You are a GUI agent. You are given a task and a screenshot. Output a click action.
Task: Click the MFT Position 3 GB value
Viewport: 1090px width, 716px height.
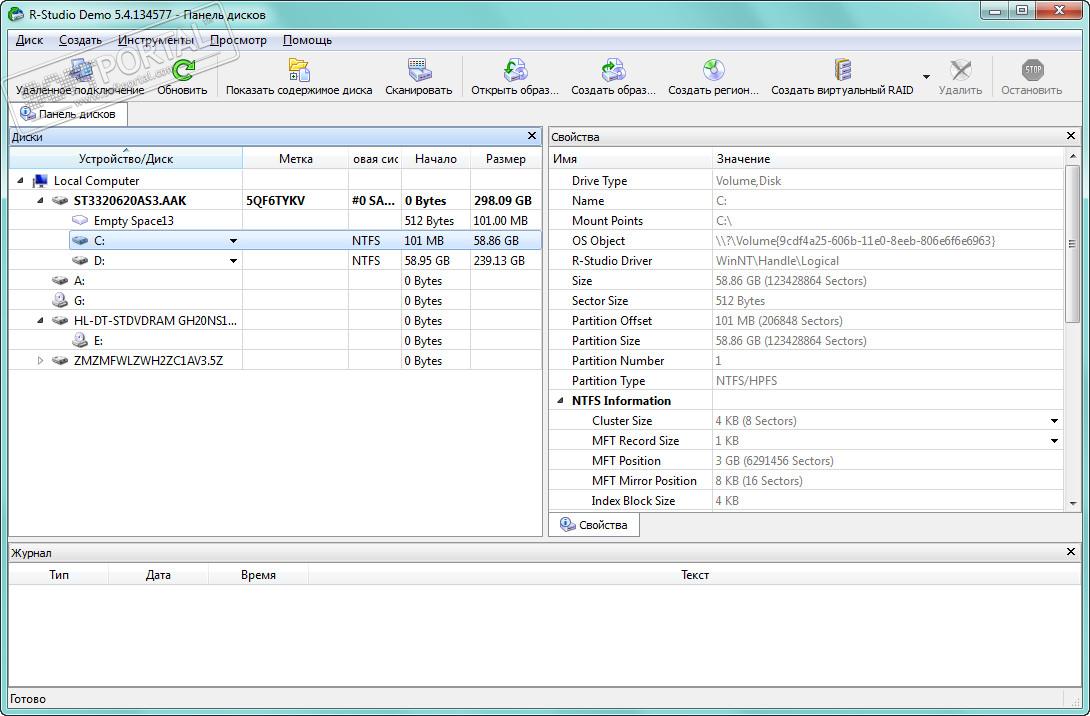pos(774,461)
